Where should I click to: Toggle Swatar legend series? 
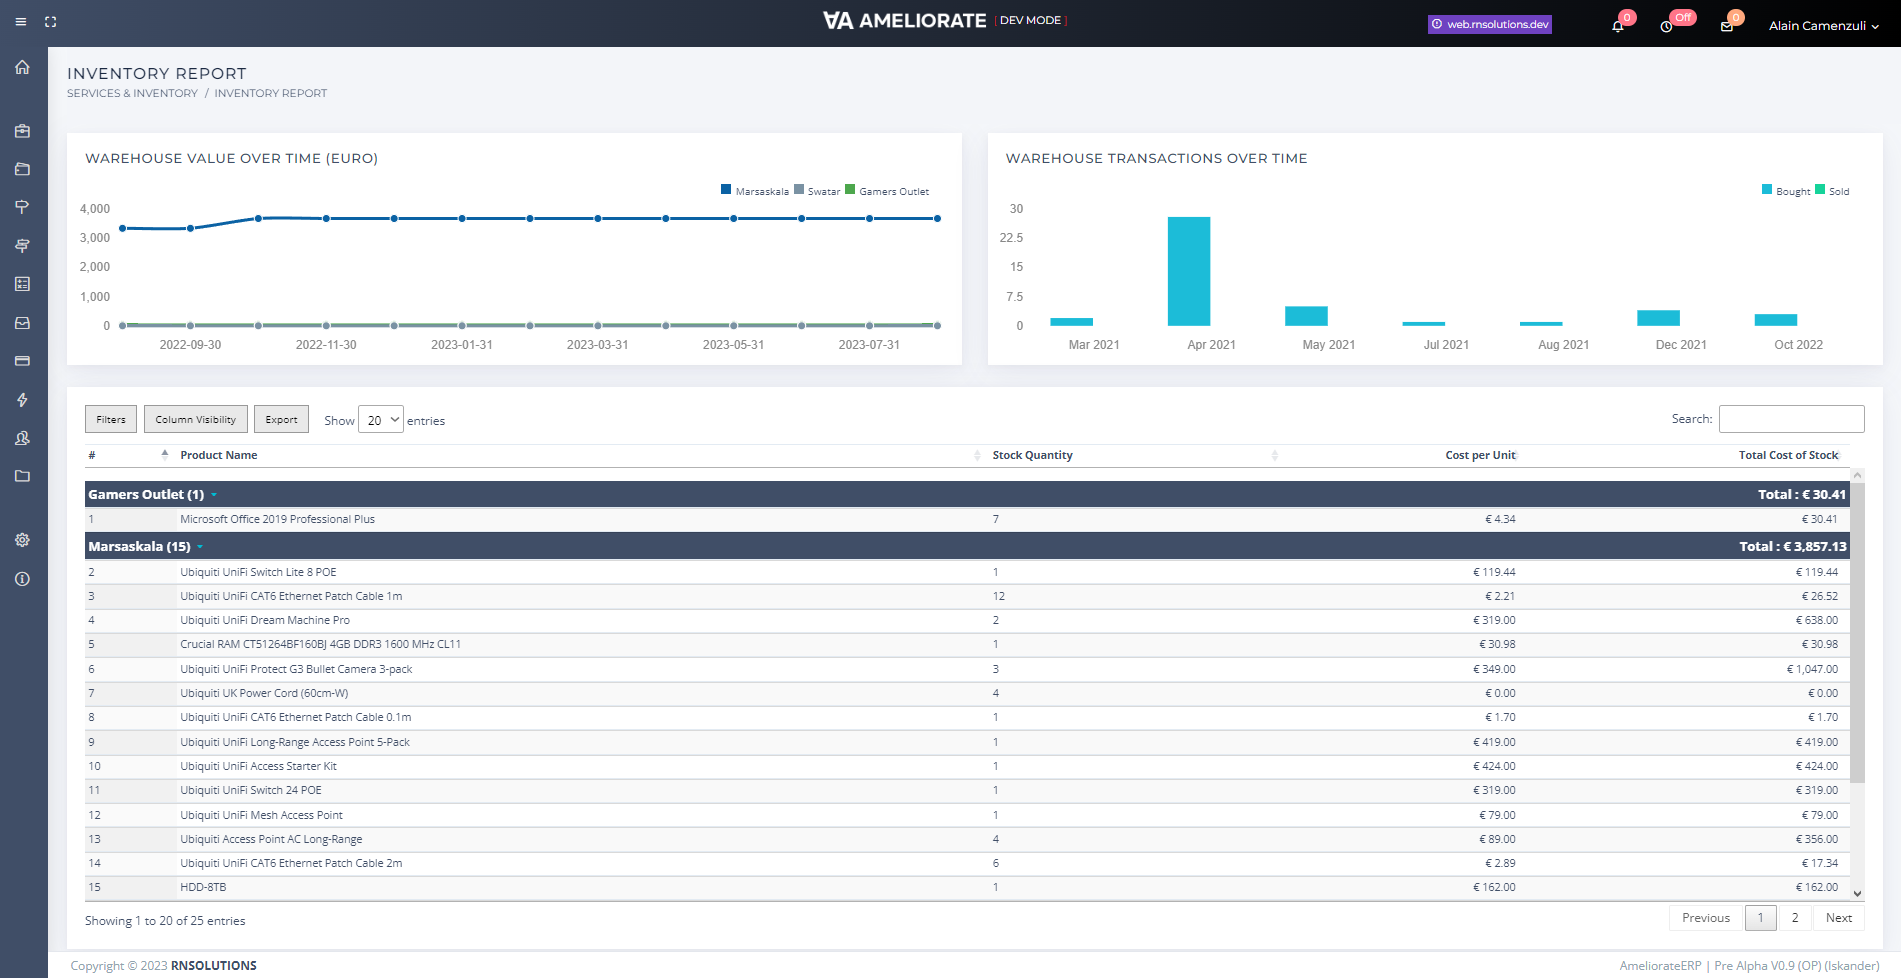(817, 190)
